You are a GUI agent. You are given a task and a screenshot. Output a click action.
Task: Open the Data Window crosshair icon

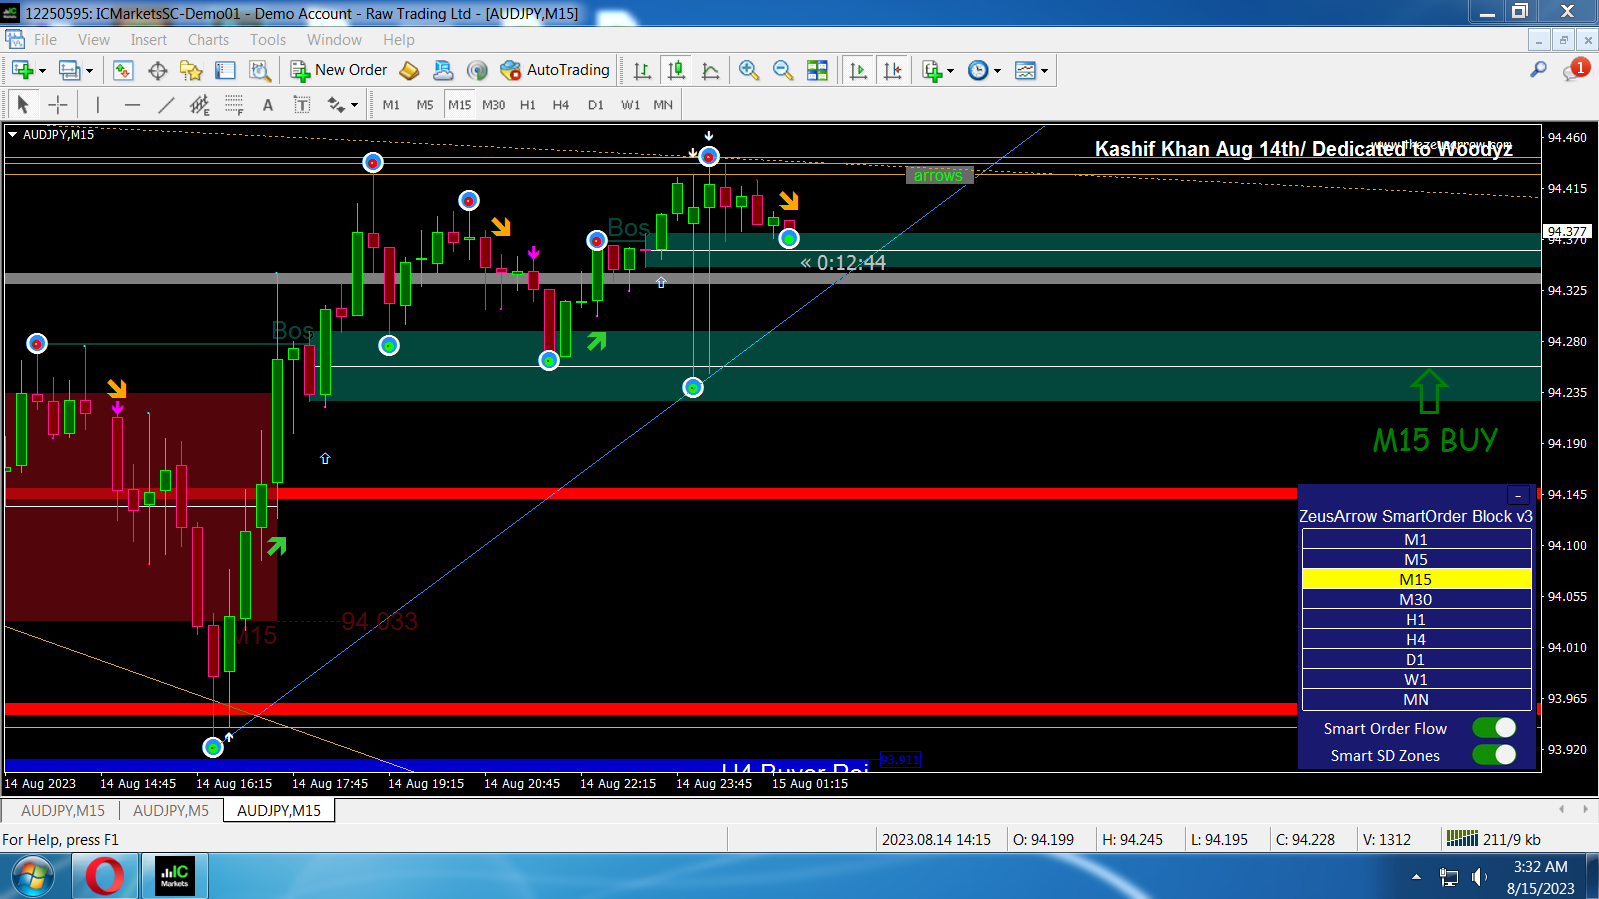[x=157, y=70]
